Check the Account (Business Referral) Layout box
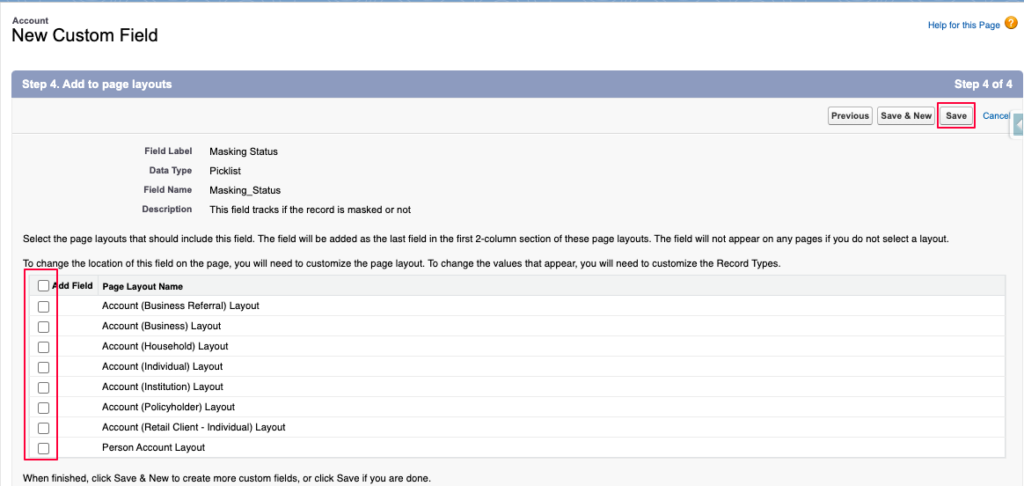Viewport: 1024px width, 486px height. (x=43, y=306)
